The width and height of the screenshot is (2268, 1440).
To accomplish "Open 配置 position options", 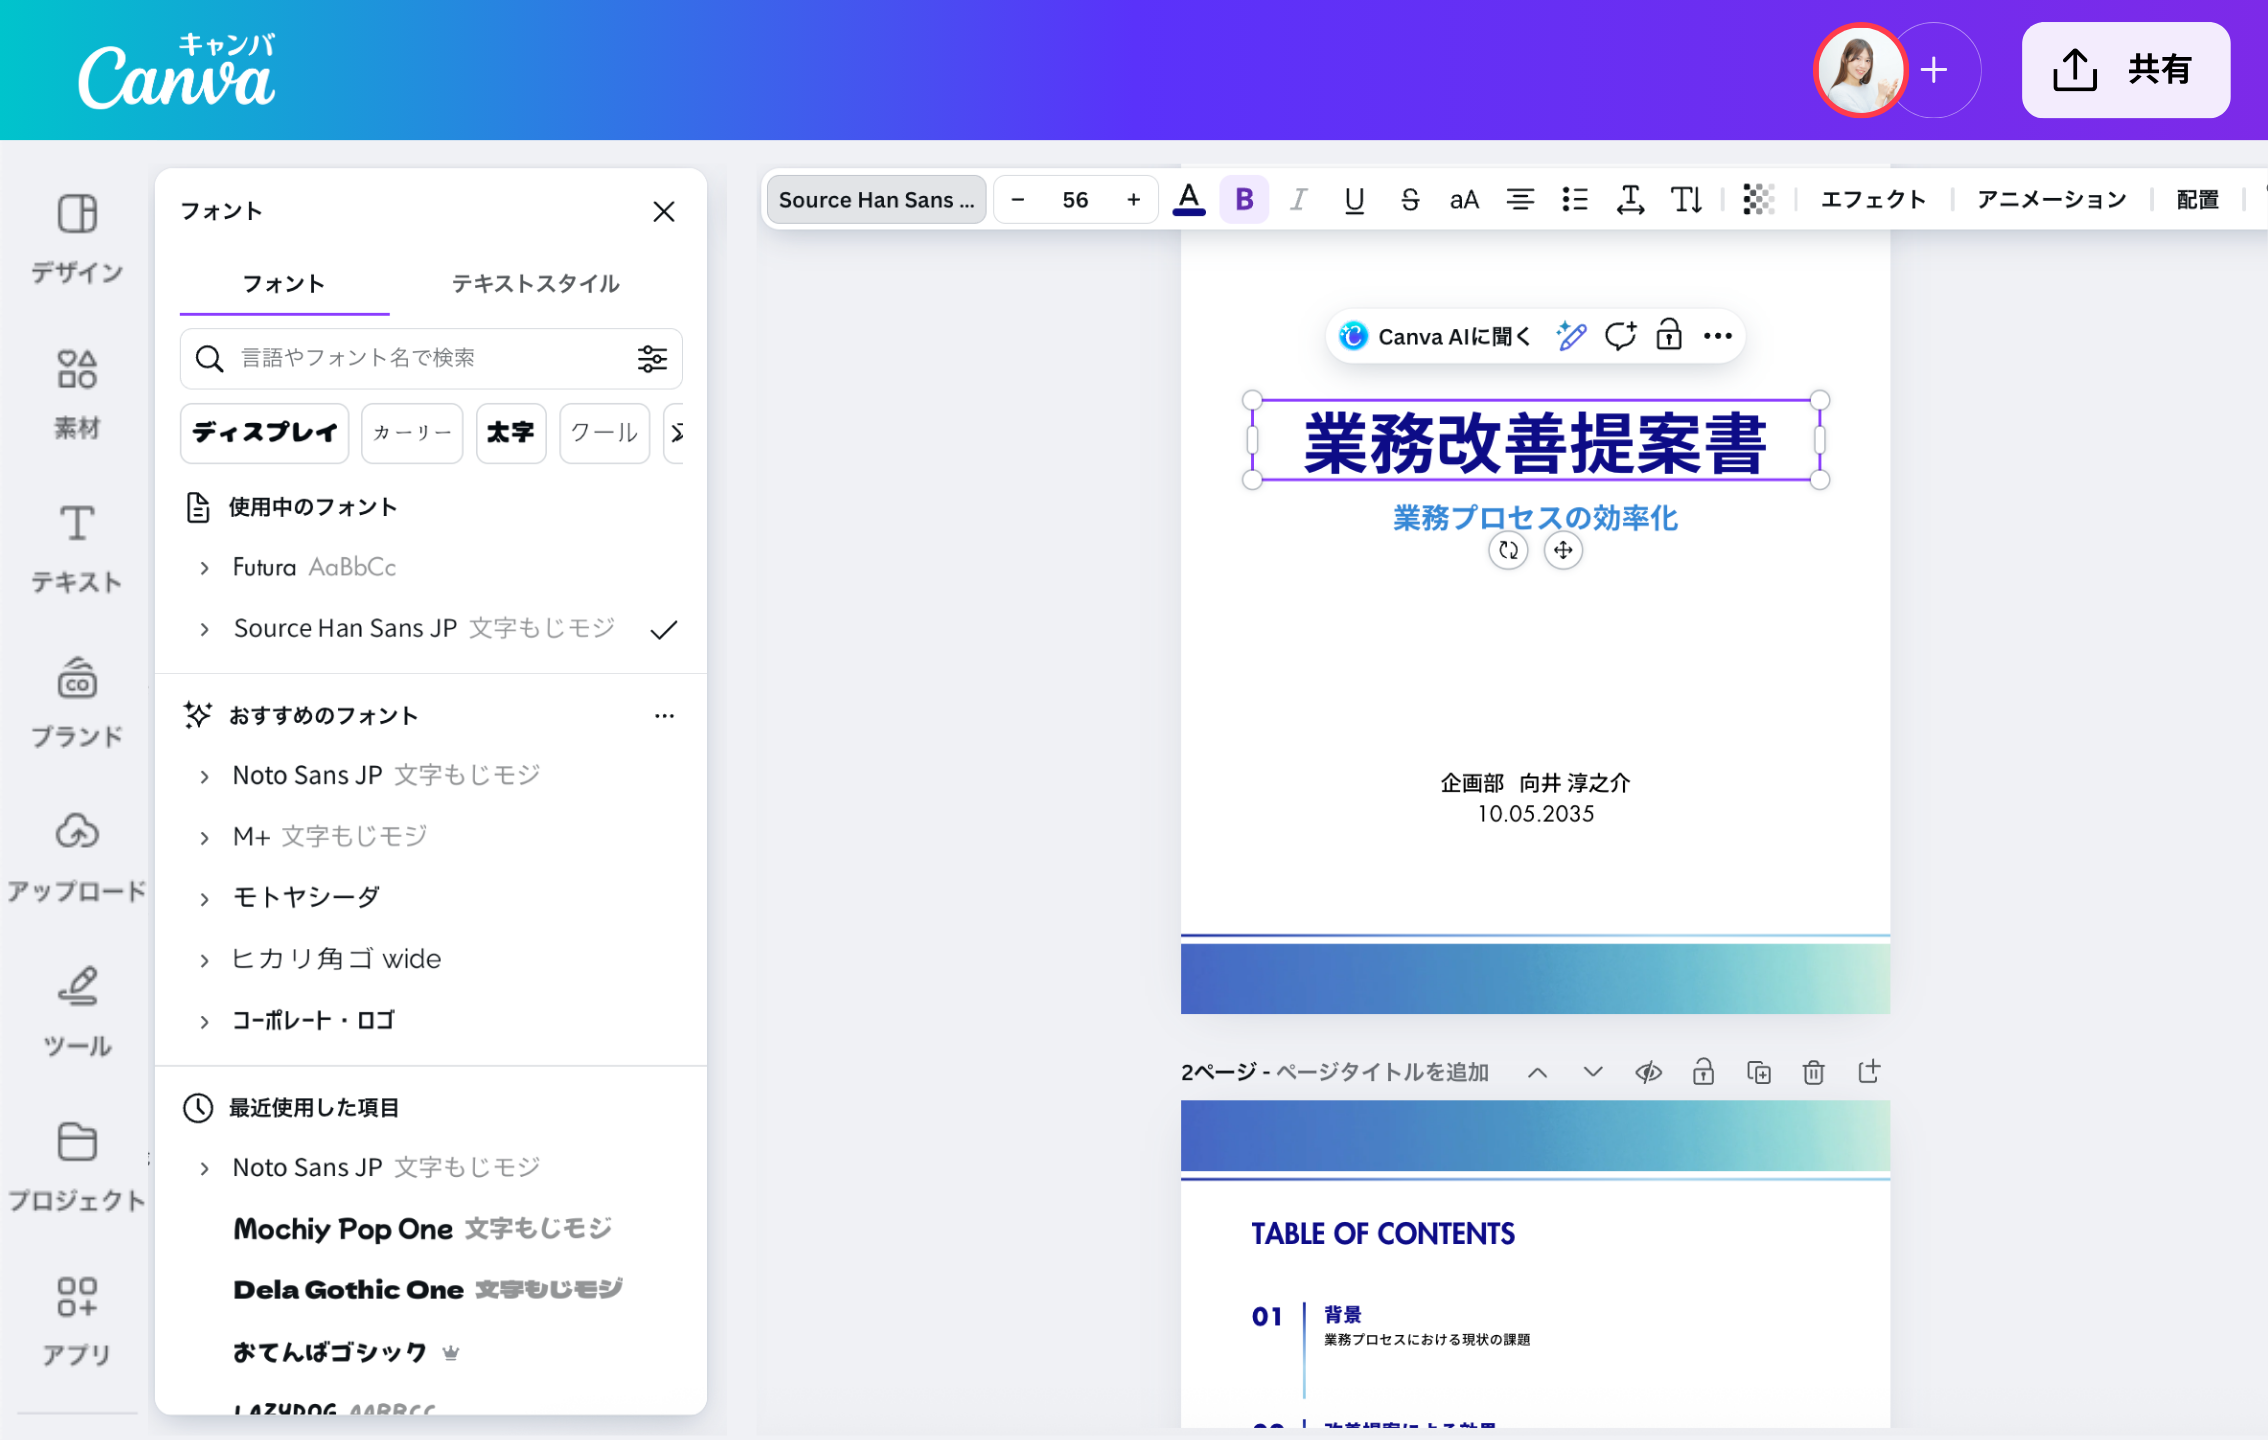I will pyautogui.click(x=2198, y=200).
